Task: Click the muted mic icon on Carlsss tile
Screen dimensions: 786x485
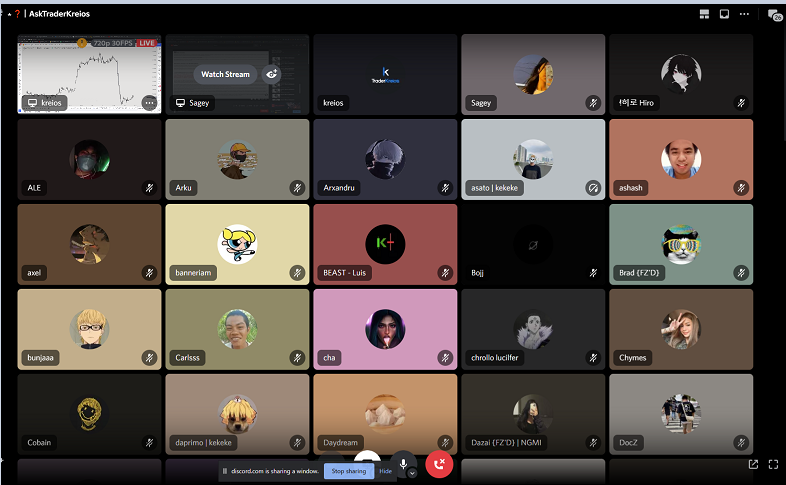Action: pyautogui.click(x=297, y=358)
